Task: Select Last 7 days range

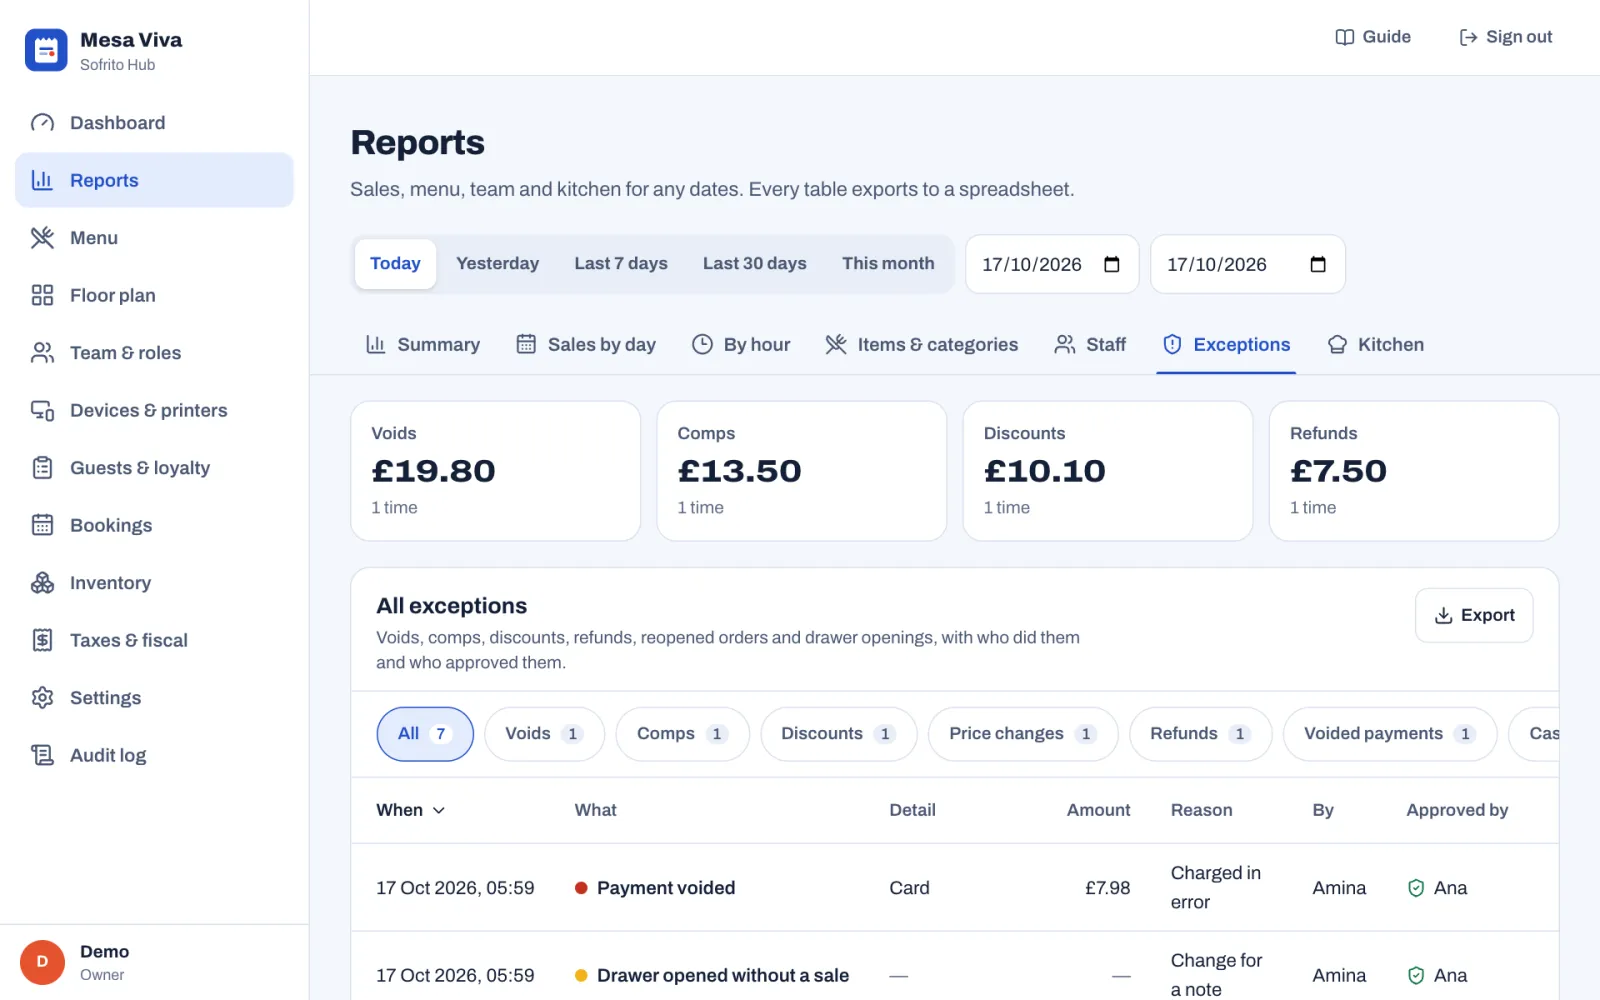Action: [621, 264]
